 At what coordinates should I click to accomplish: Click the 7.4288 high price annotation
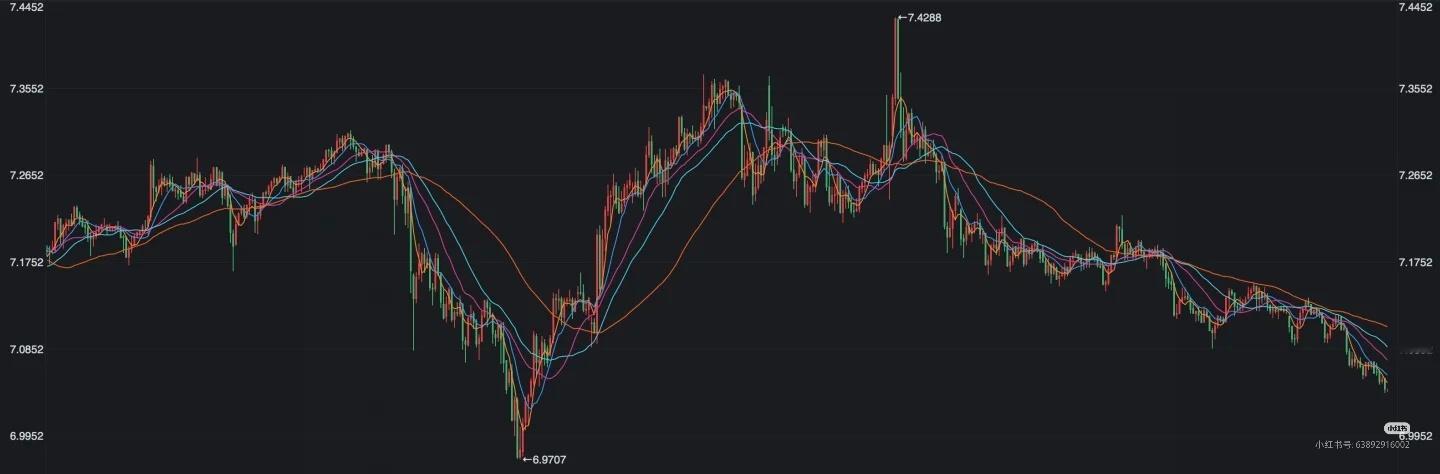pos(920,18)
